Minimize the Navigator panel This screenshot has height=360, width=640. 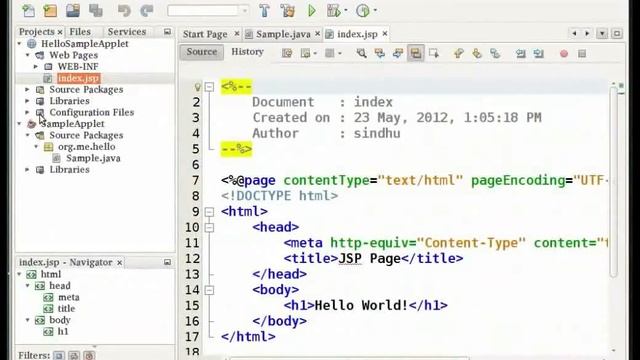[x=167, y=262]
